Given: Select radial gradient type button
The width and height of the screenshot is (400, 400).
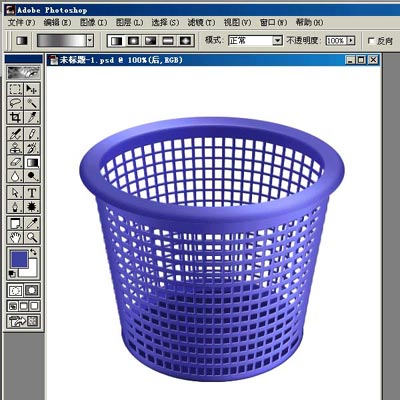Looking at the screenshot, I should tap(133, 41).
